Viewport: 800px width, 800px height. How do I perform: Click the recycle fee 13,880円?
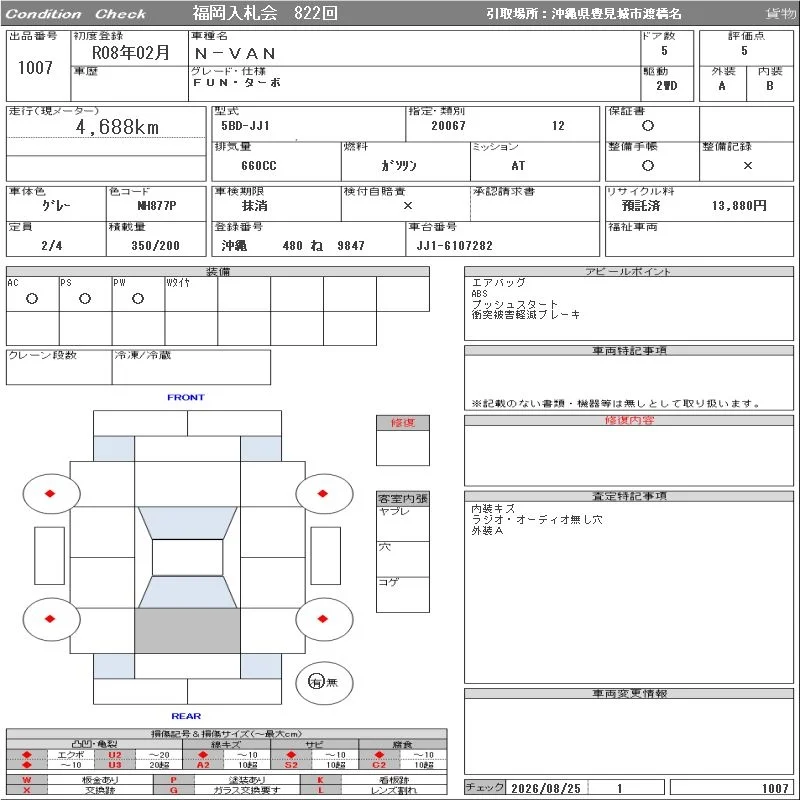(739, 206)
